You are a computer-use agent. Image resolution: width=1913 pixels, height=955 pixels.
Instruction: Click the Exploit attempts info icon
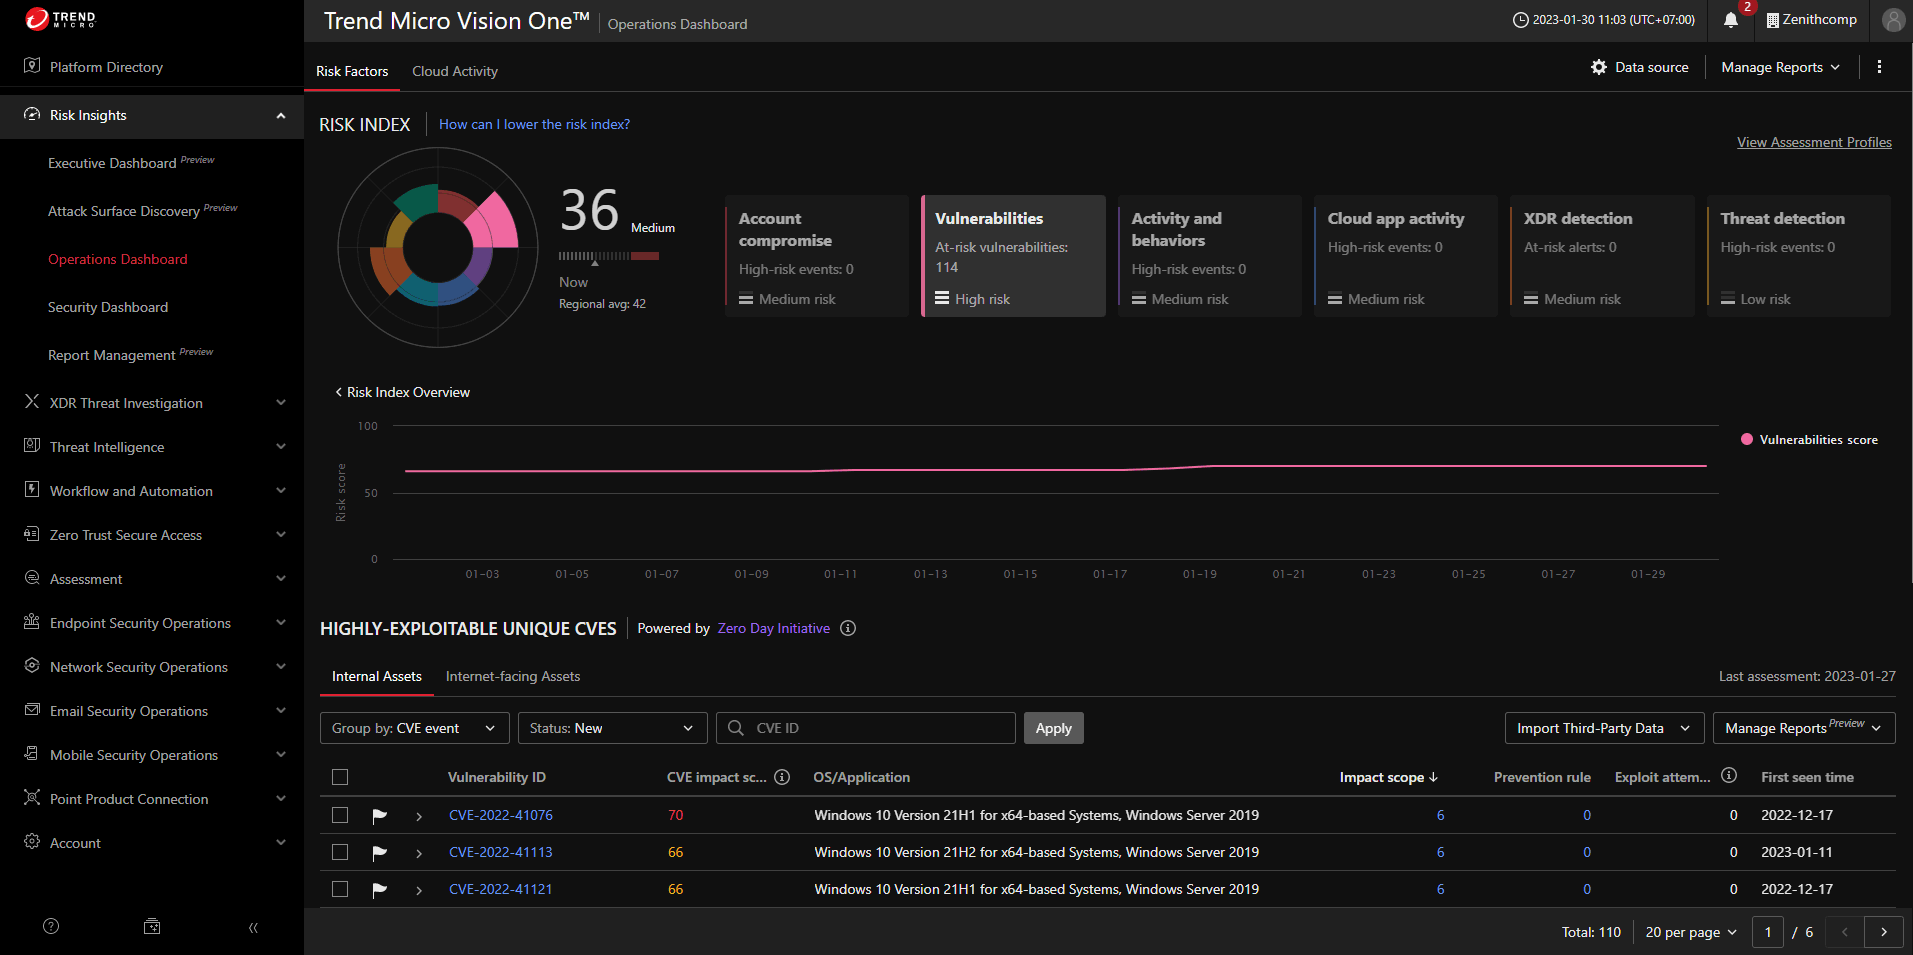click(1729, 776)
